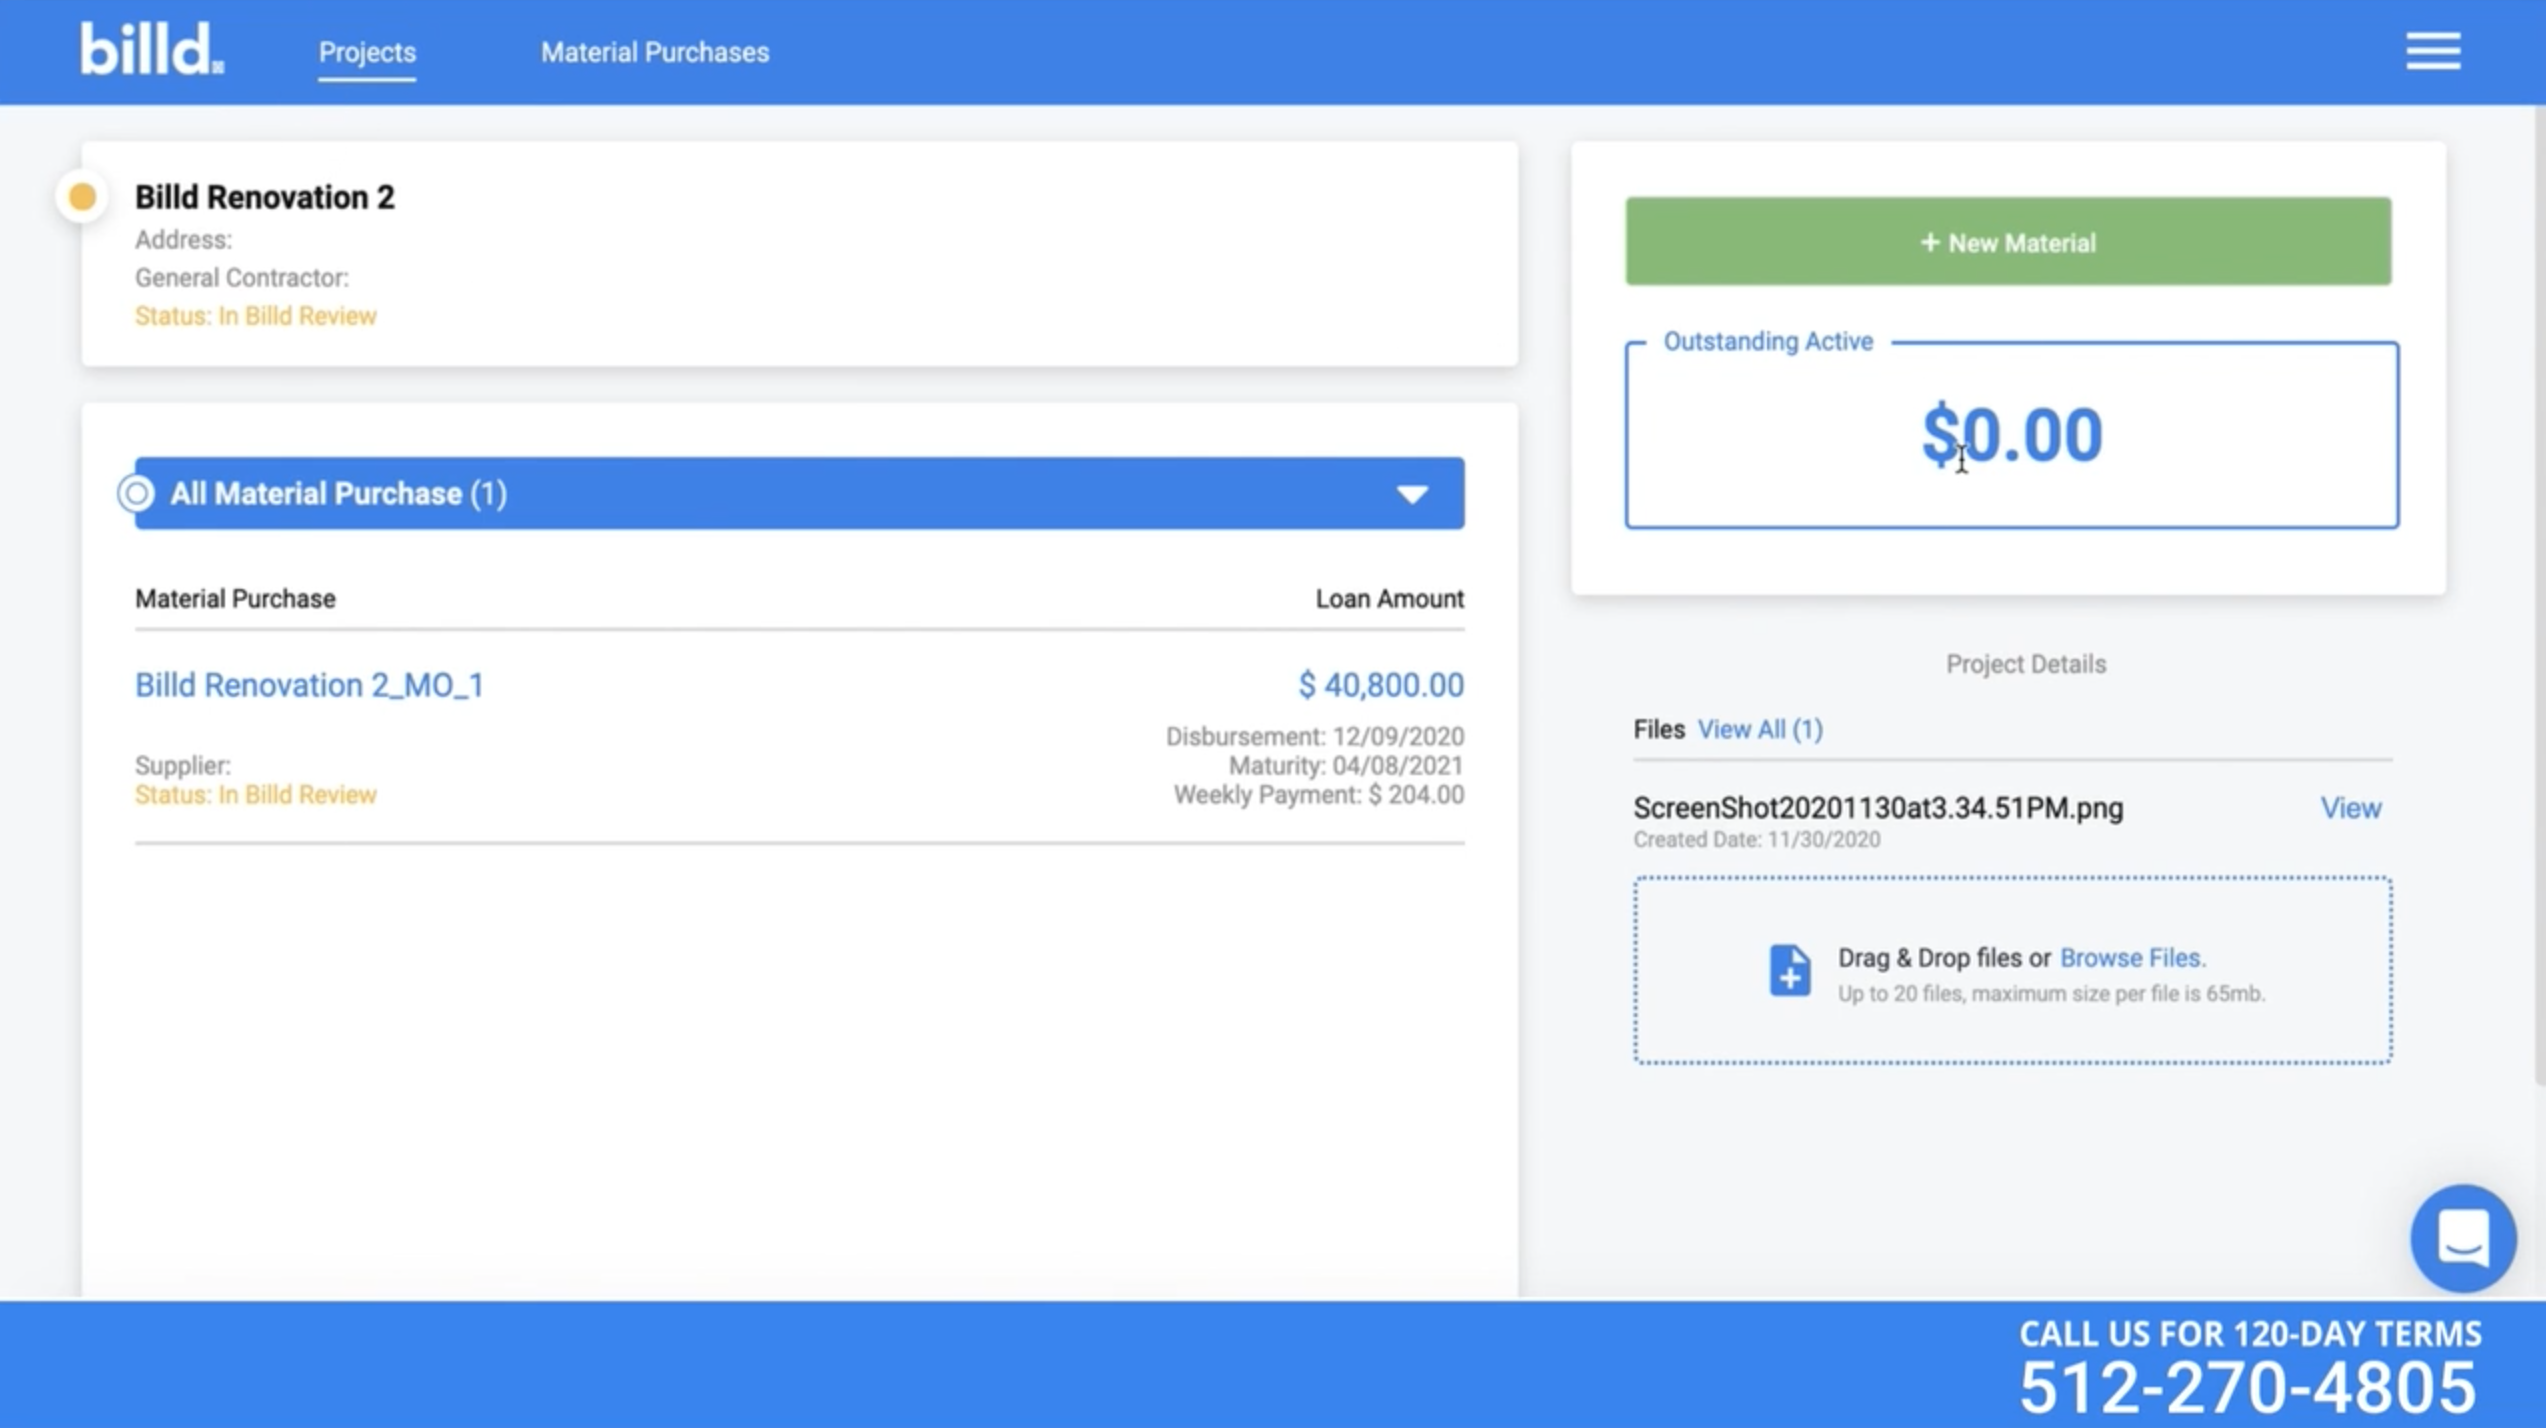2546x1428 pixels.
Task: Click the General Contractor: label
Action: [x=242, y=278]
